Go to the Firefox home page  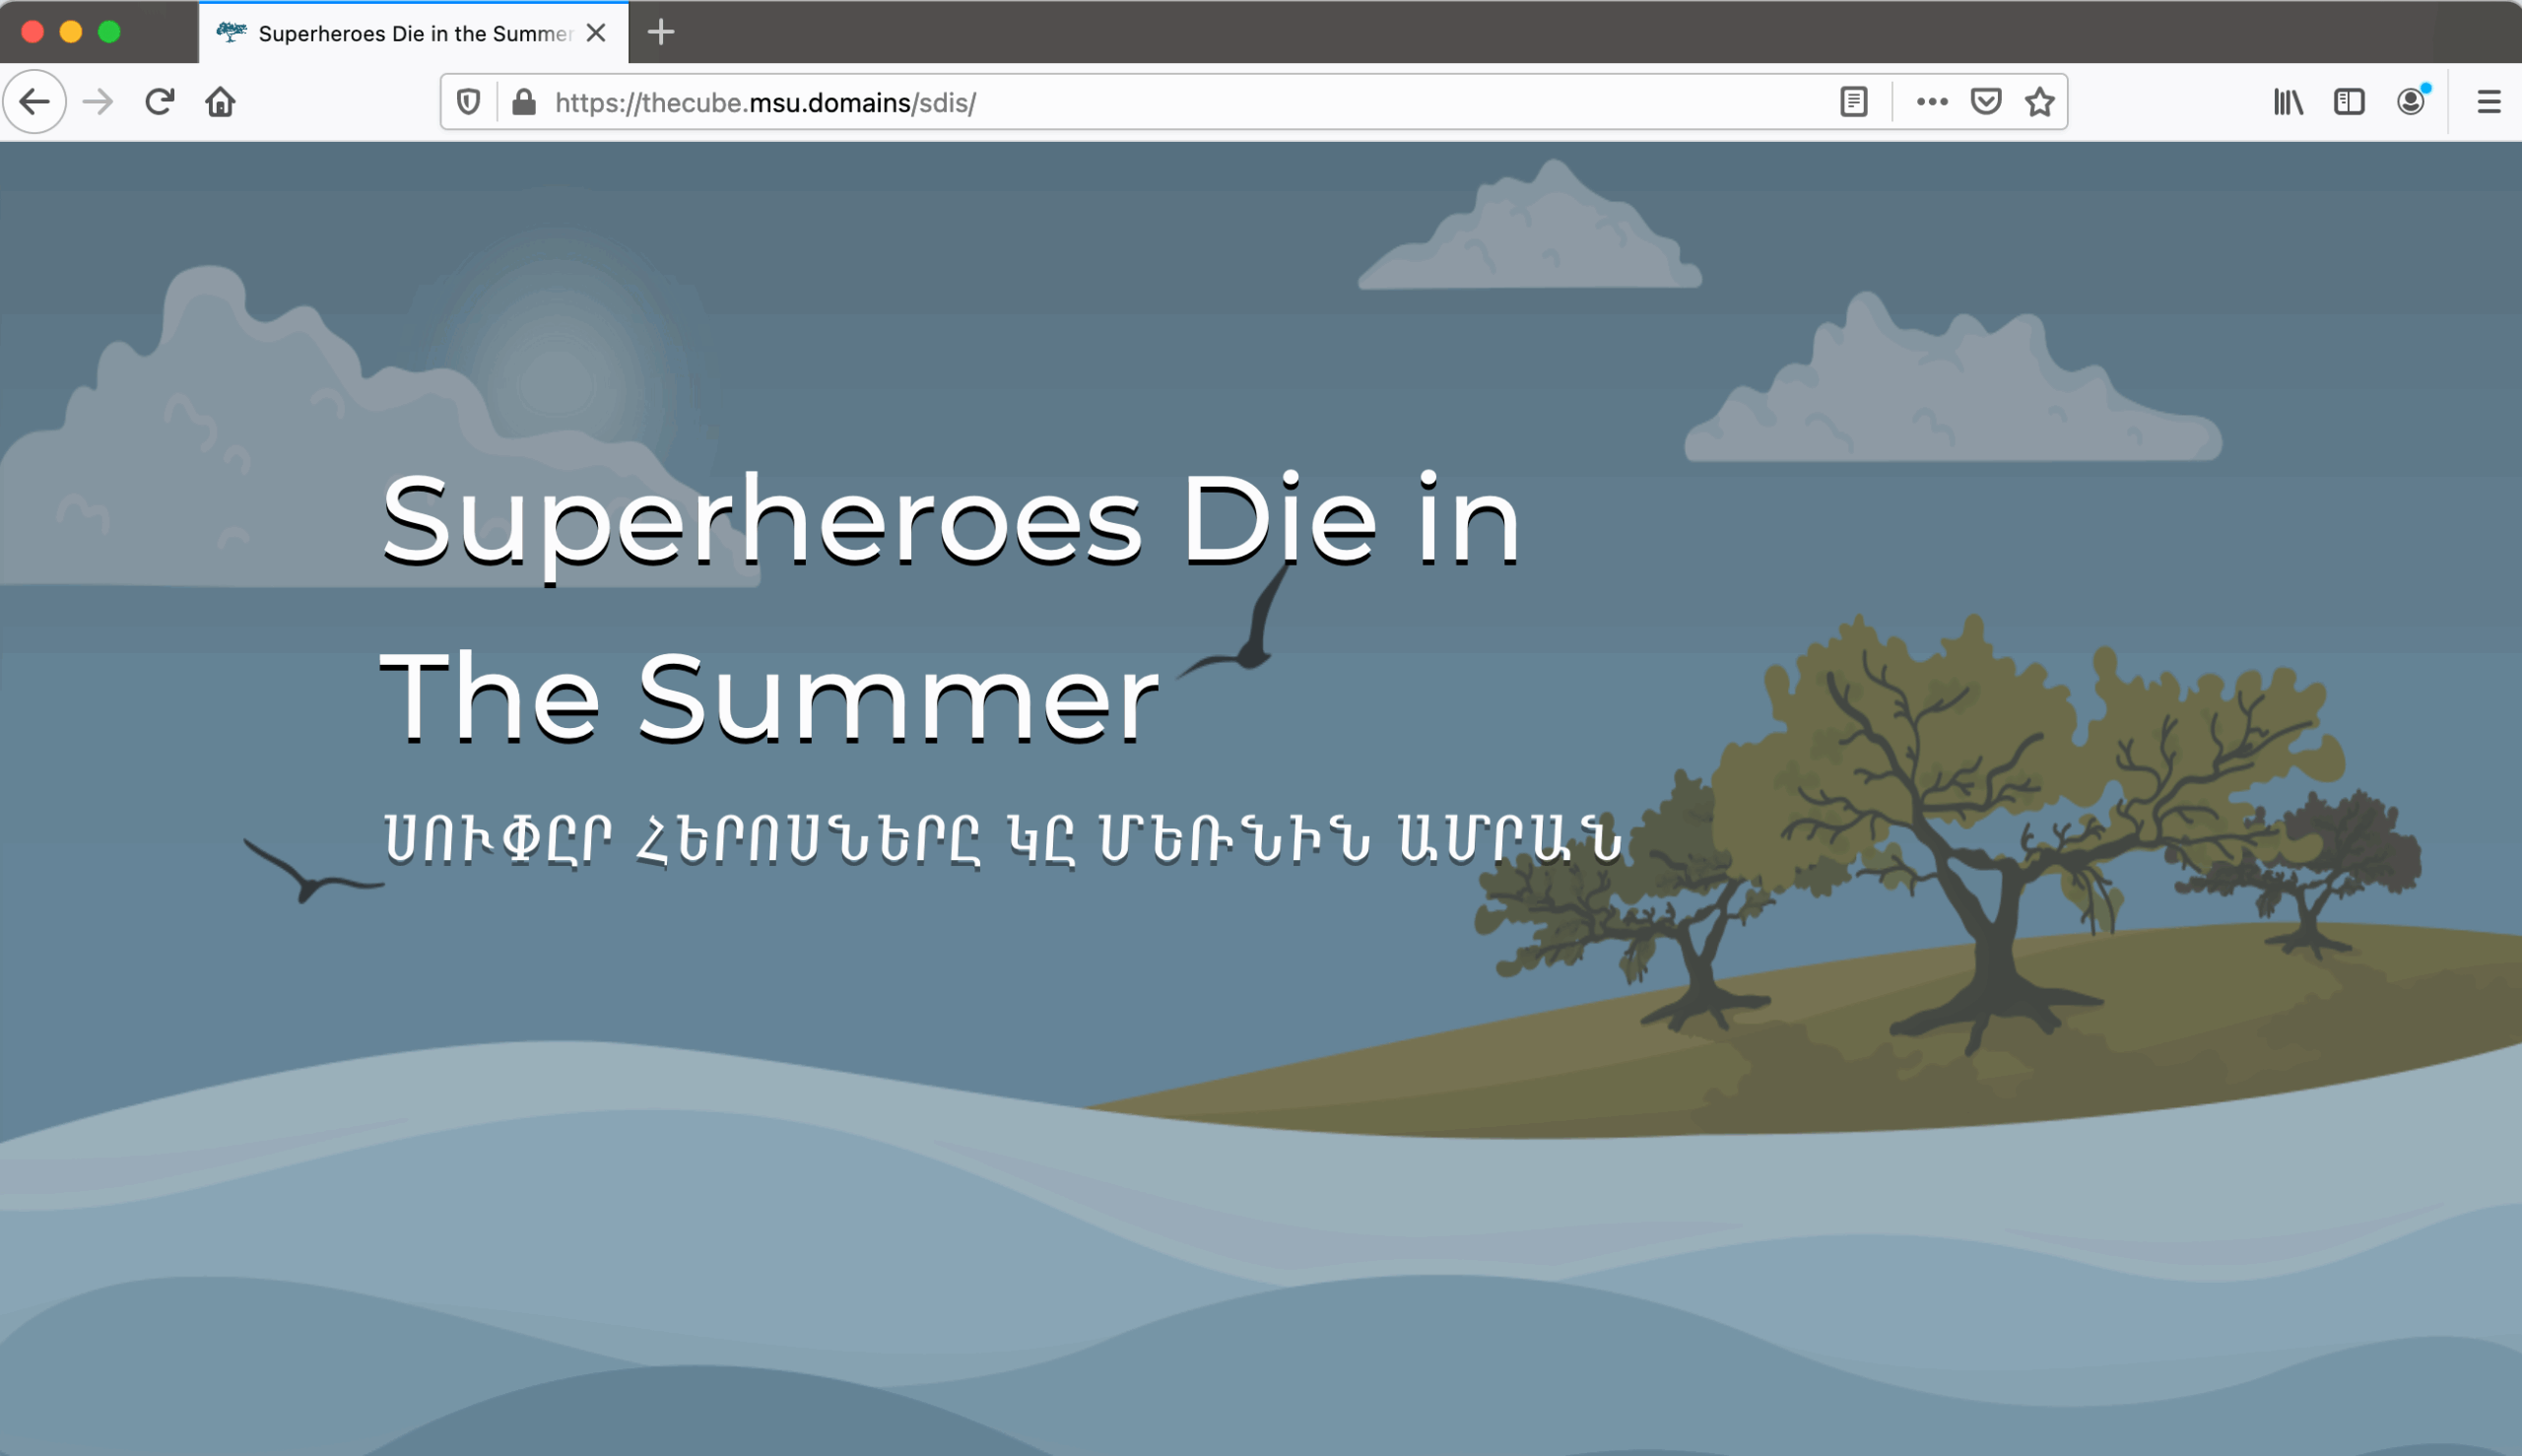pyautogui.click(x=220, y=102)
